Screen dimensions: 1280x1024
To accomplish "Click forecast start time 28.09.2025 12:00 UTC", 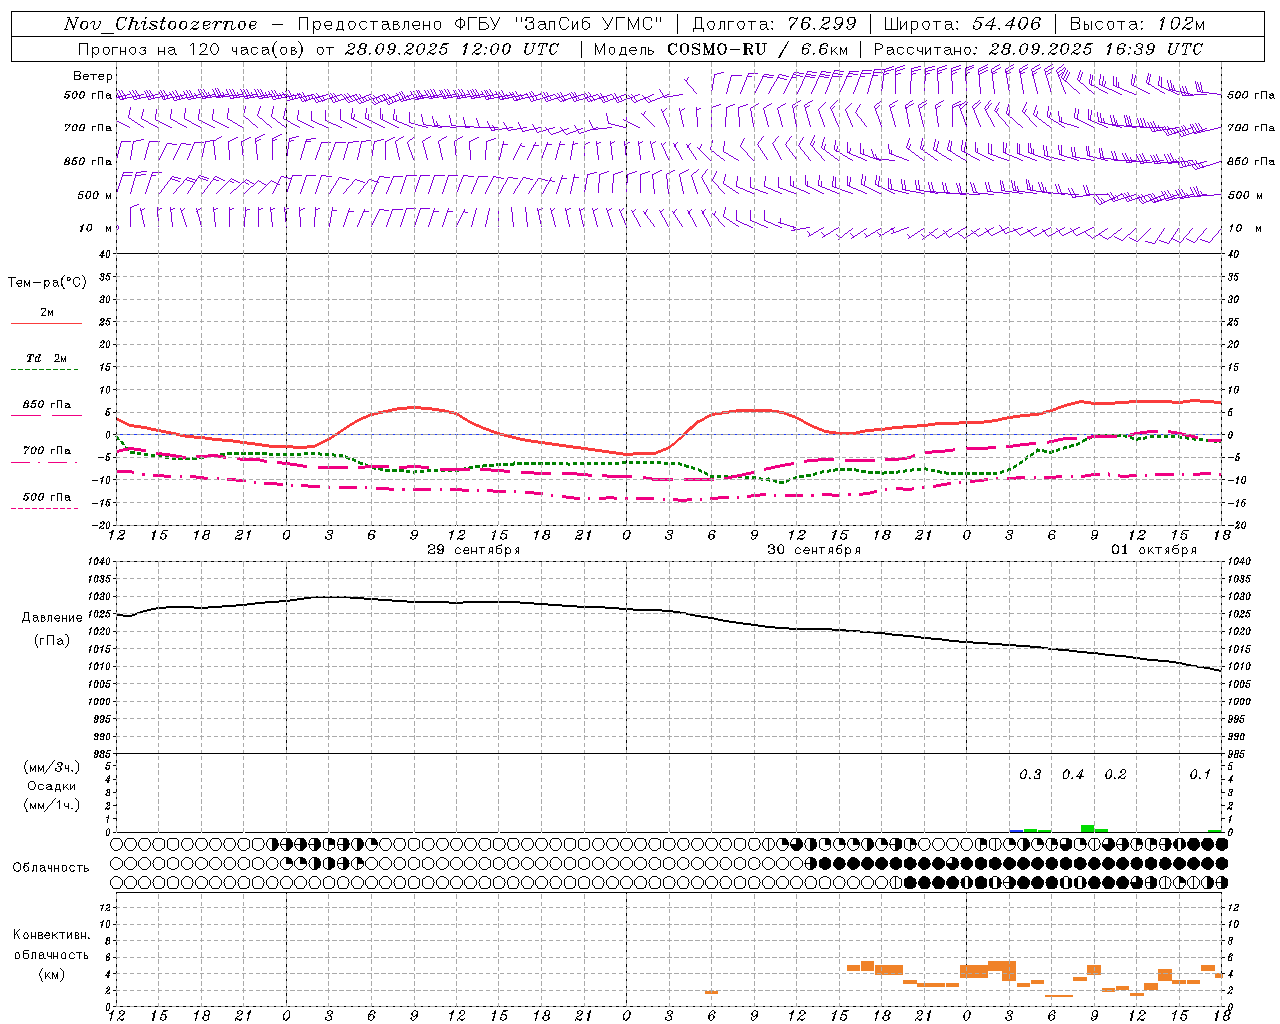I will [x=452, y=49].
